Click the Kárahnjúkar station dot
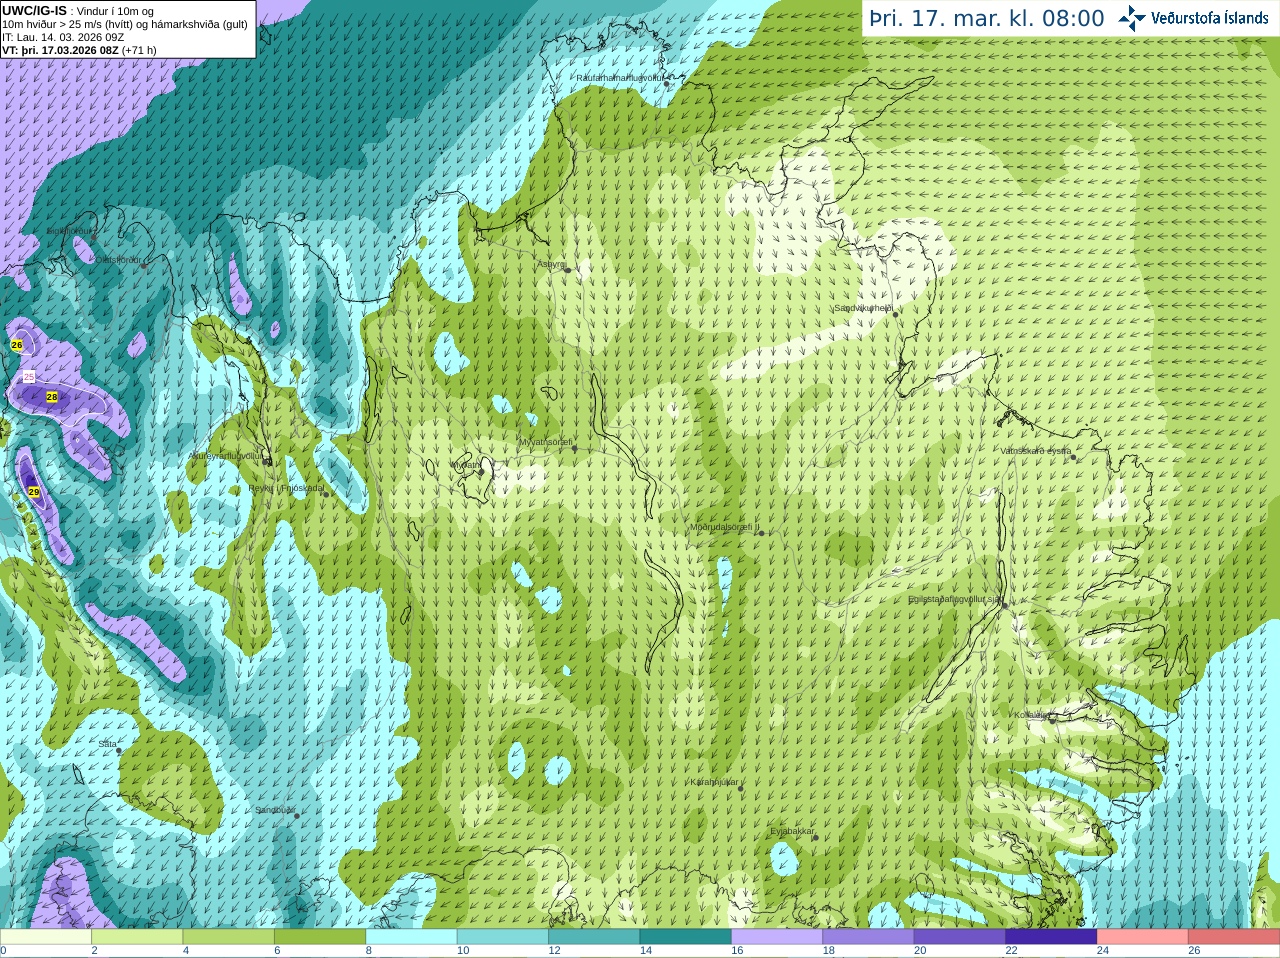 pyautogui.click(x=740, y=789)
